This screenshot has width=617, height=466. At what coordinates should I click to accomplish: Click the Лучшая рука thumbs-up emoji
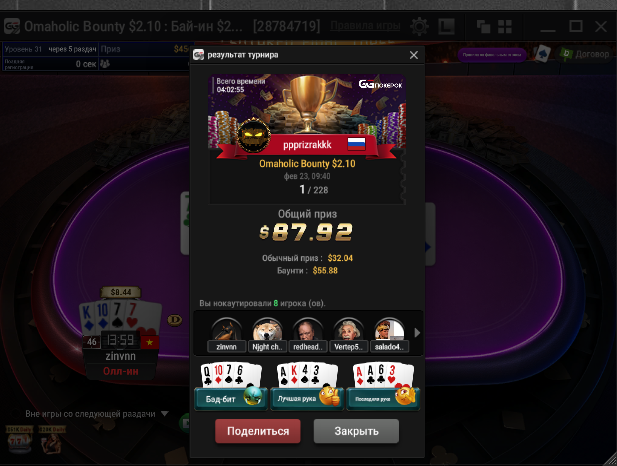[329, 396]
